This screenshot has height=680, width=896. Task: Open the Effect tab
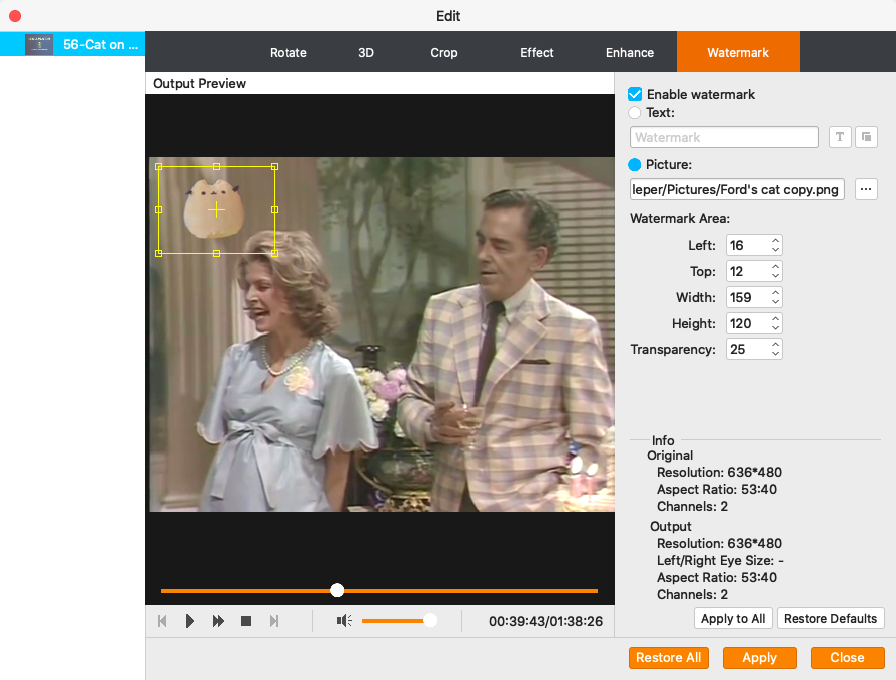(x=537, y=53)
